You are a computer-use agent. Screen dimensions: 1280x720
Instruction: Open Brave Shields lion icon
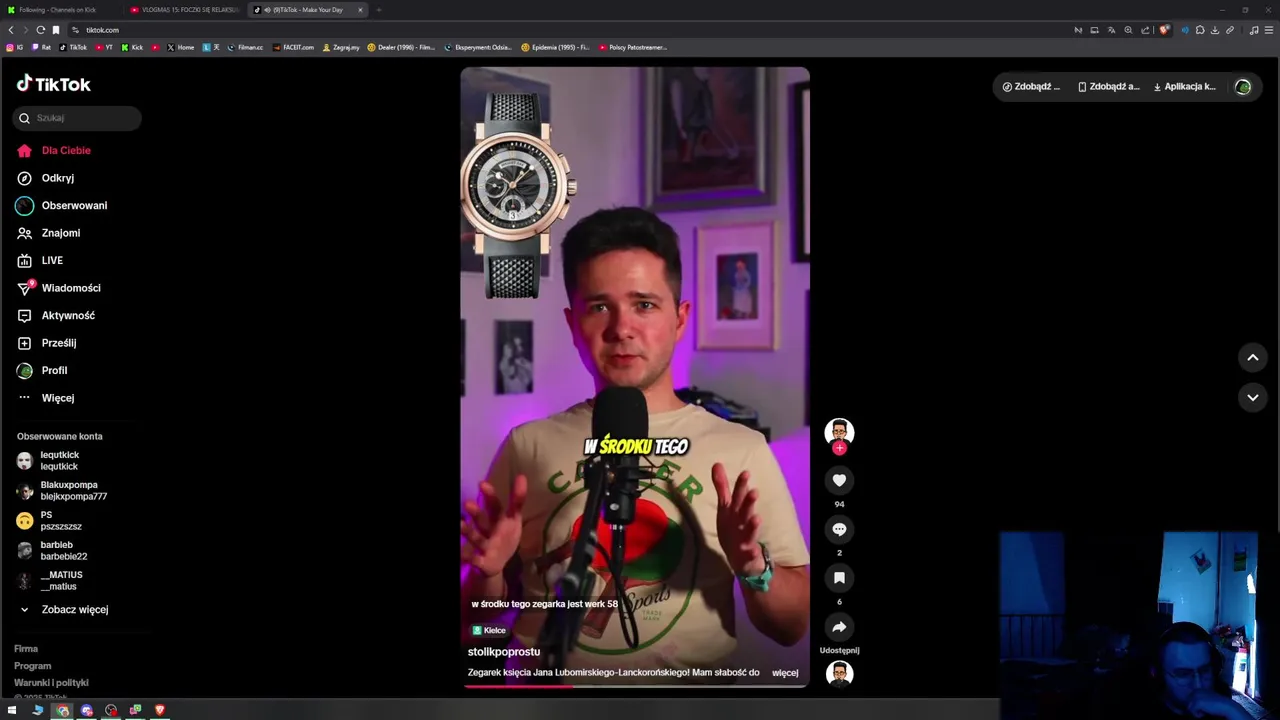(1164, 30)
